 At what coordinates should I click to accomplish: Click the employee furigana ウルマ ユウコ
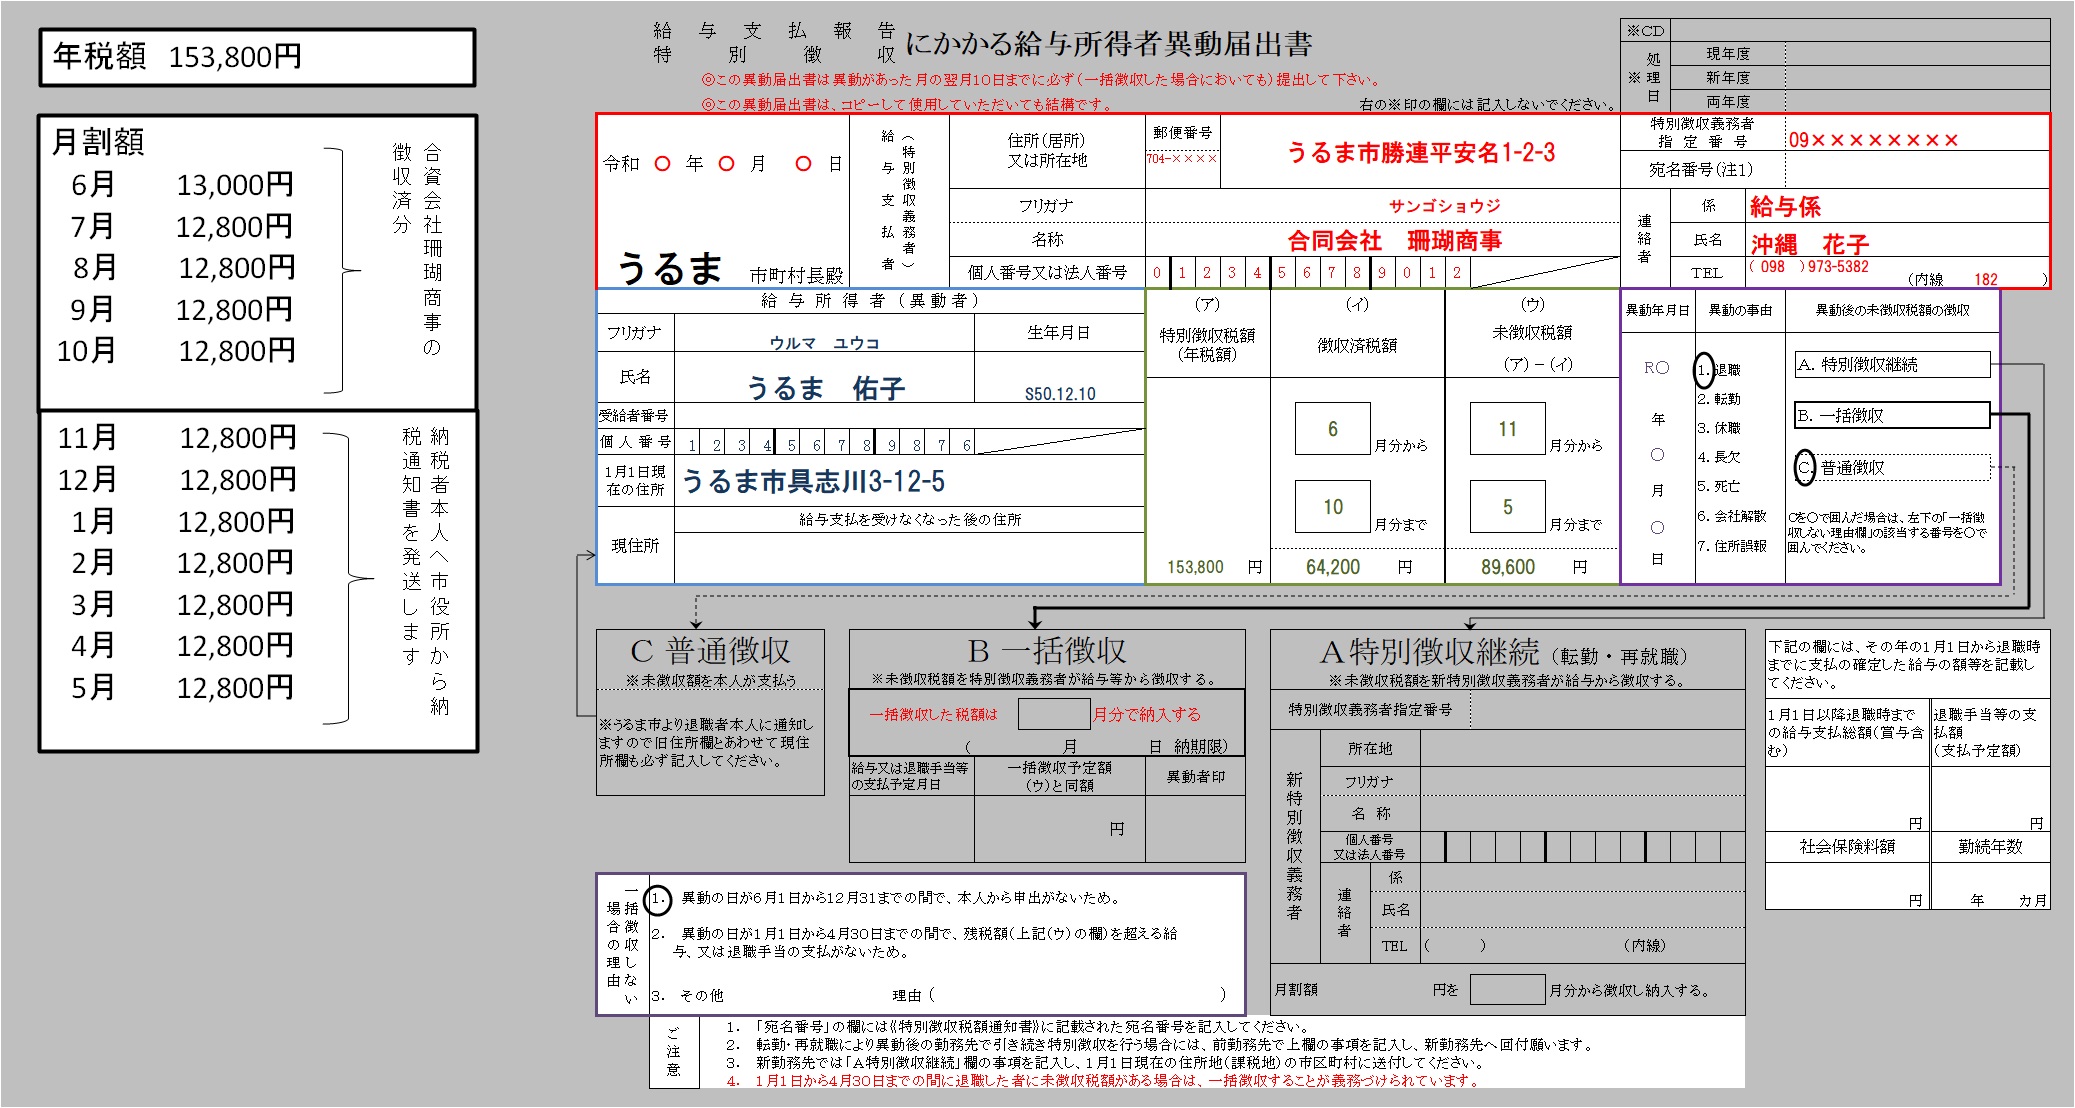(824, 343)
